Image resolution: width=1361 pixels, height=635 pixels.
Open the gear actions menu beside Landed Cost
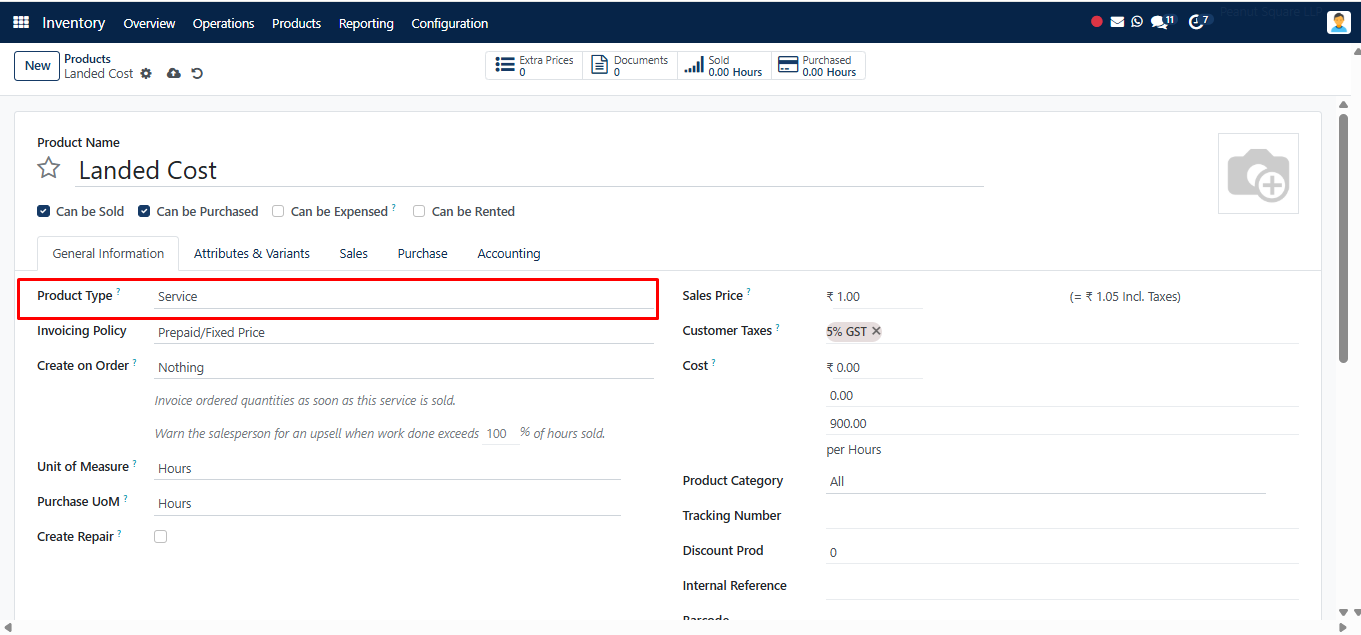coord(146,74)
